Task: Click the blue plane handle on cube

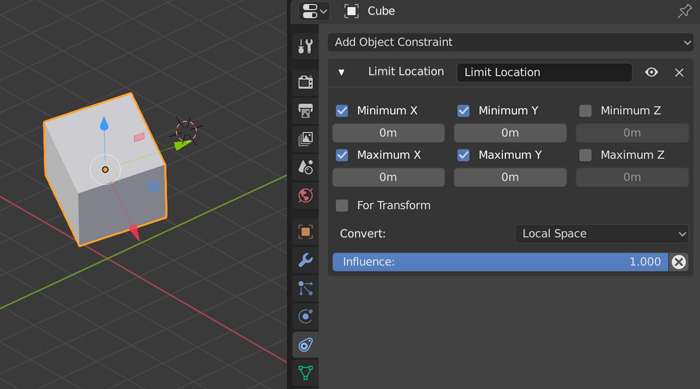Action: tap(154, 186)
